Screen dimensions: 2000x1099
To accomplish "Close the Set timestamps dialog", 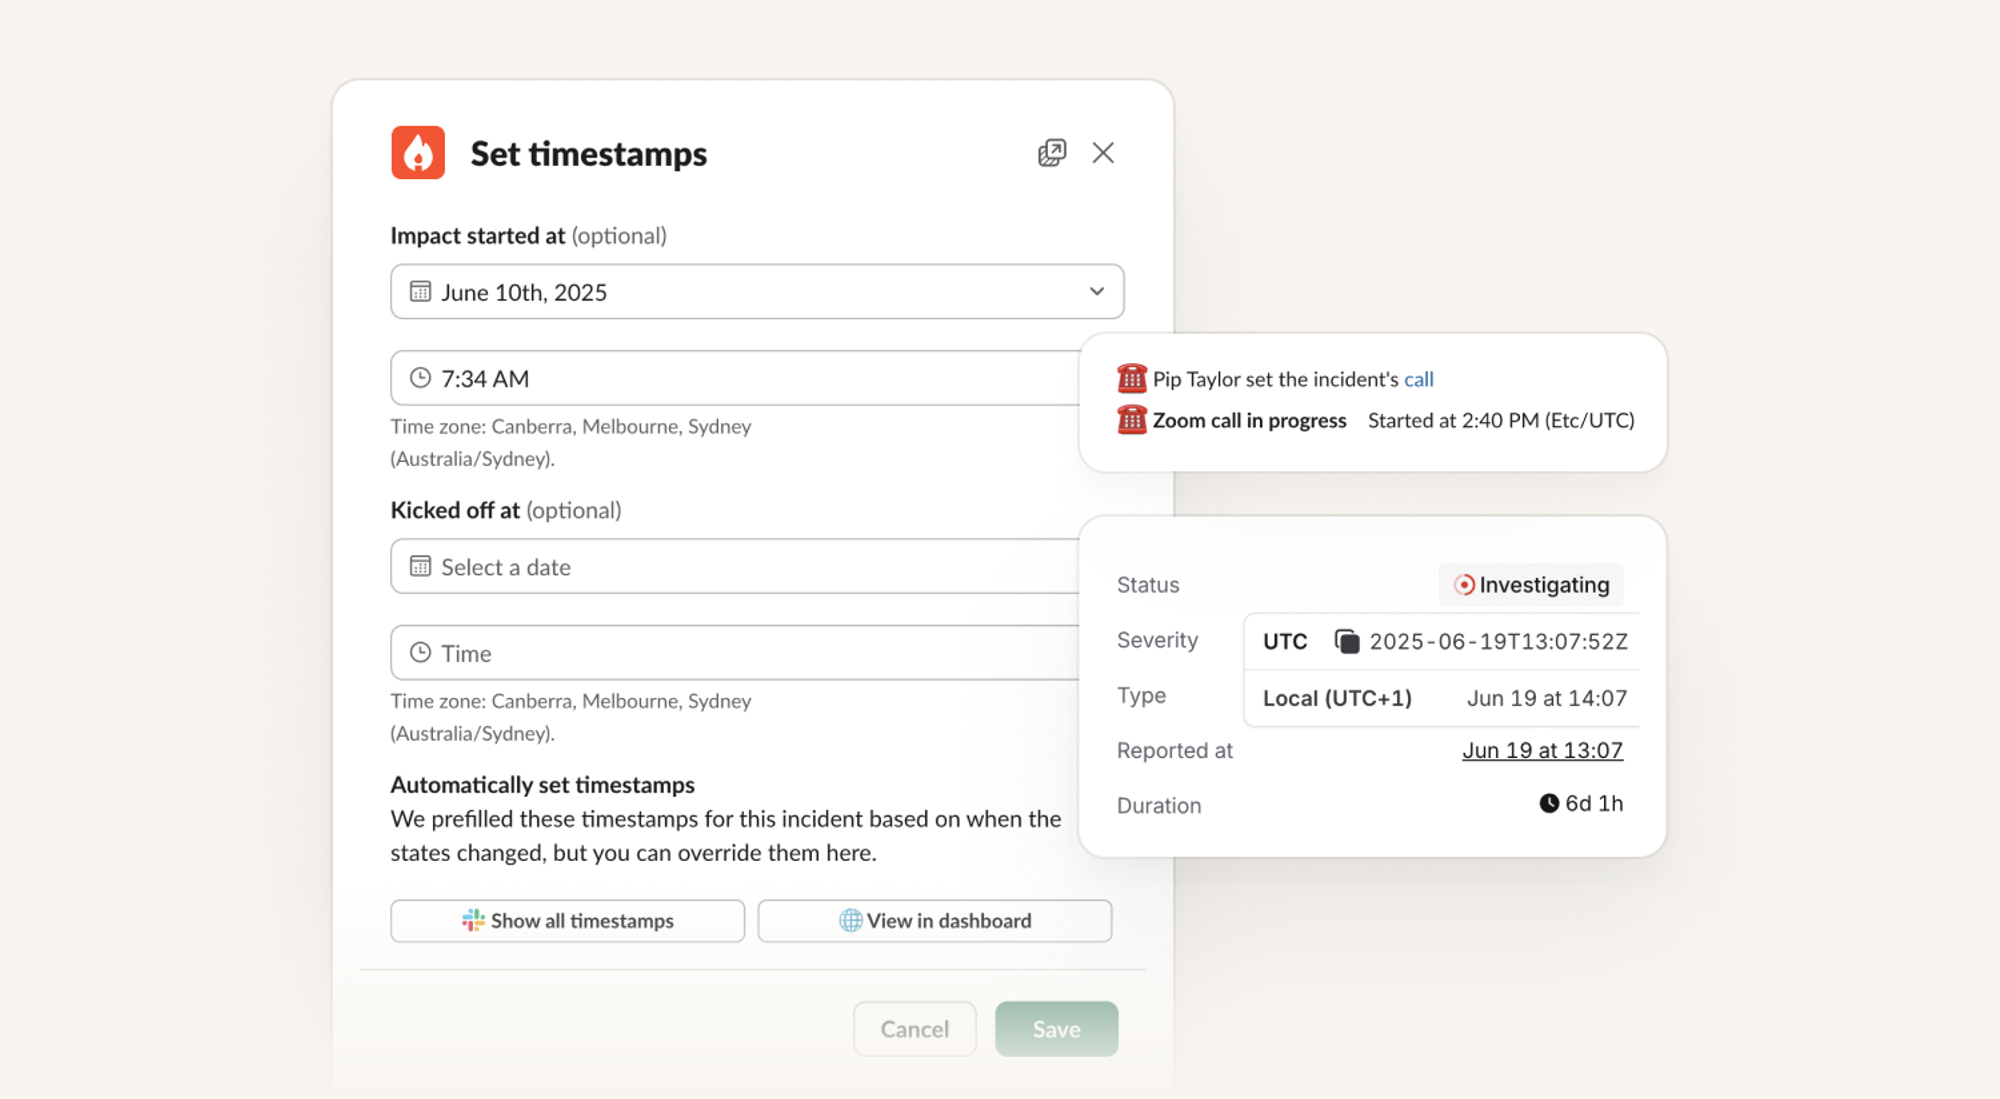I will 1103,153.
